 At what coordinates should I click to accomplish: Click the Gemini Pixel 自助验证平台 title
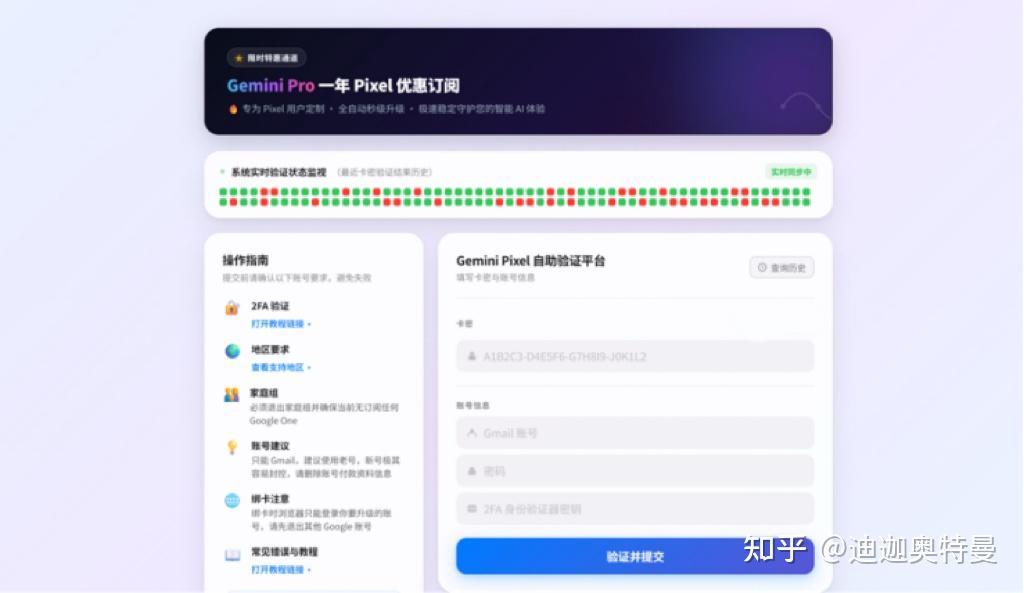click(531, 261)
